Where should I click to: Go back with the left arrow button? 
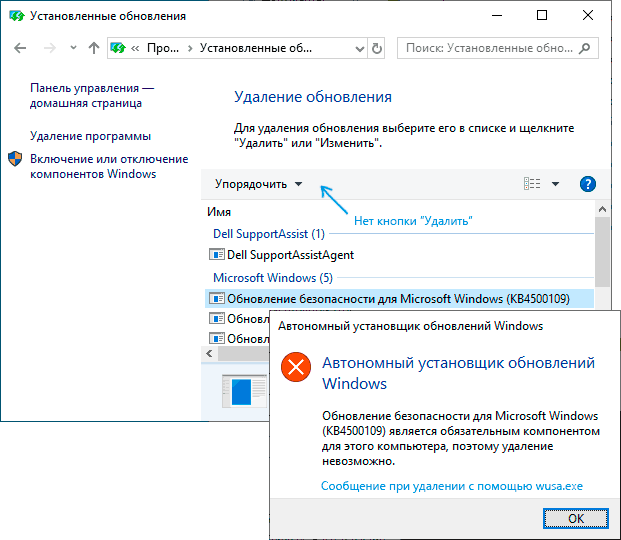[x=20, y=48]
